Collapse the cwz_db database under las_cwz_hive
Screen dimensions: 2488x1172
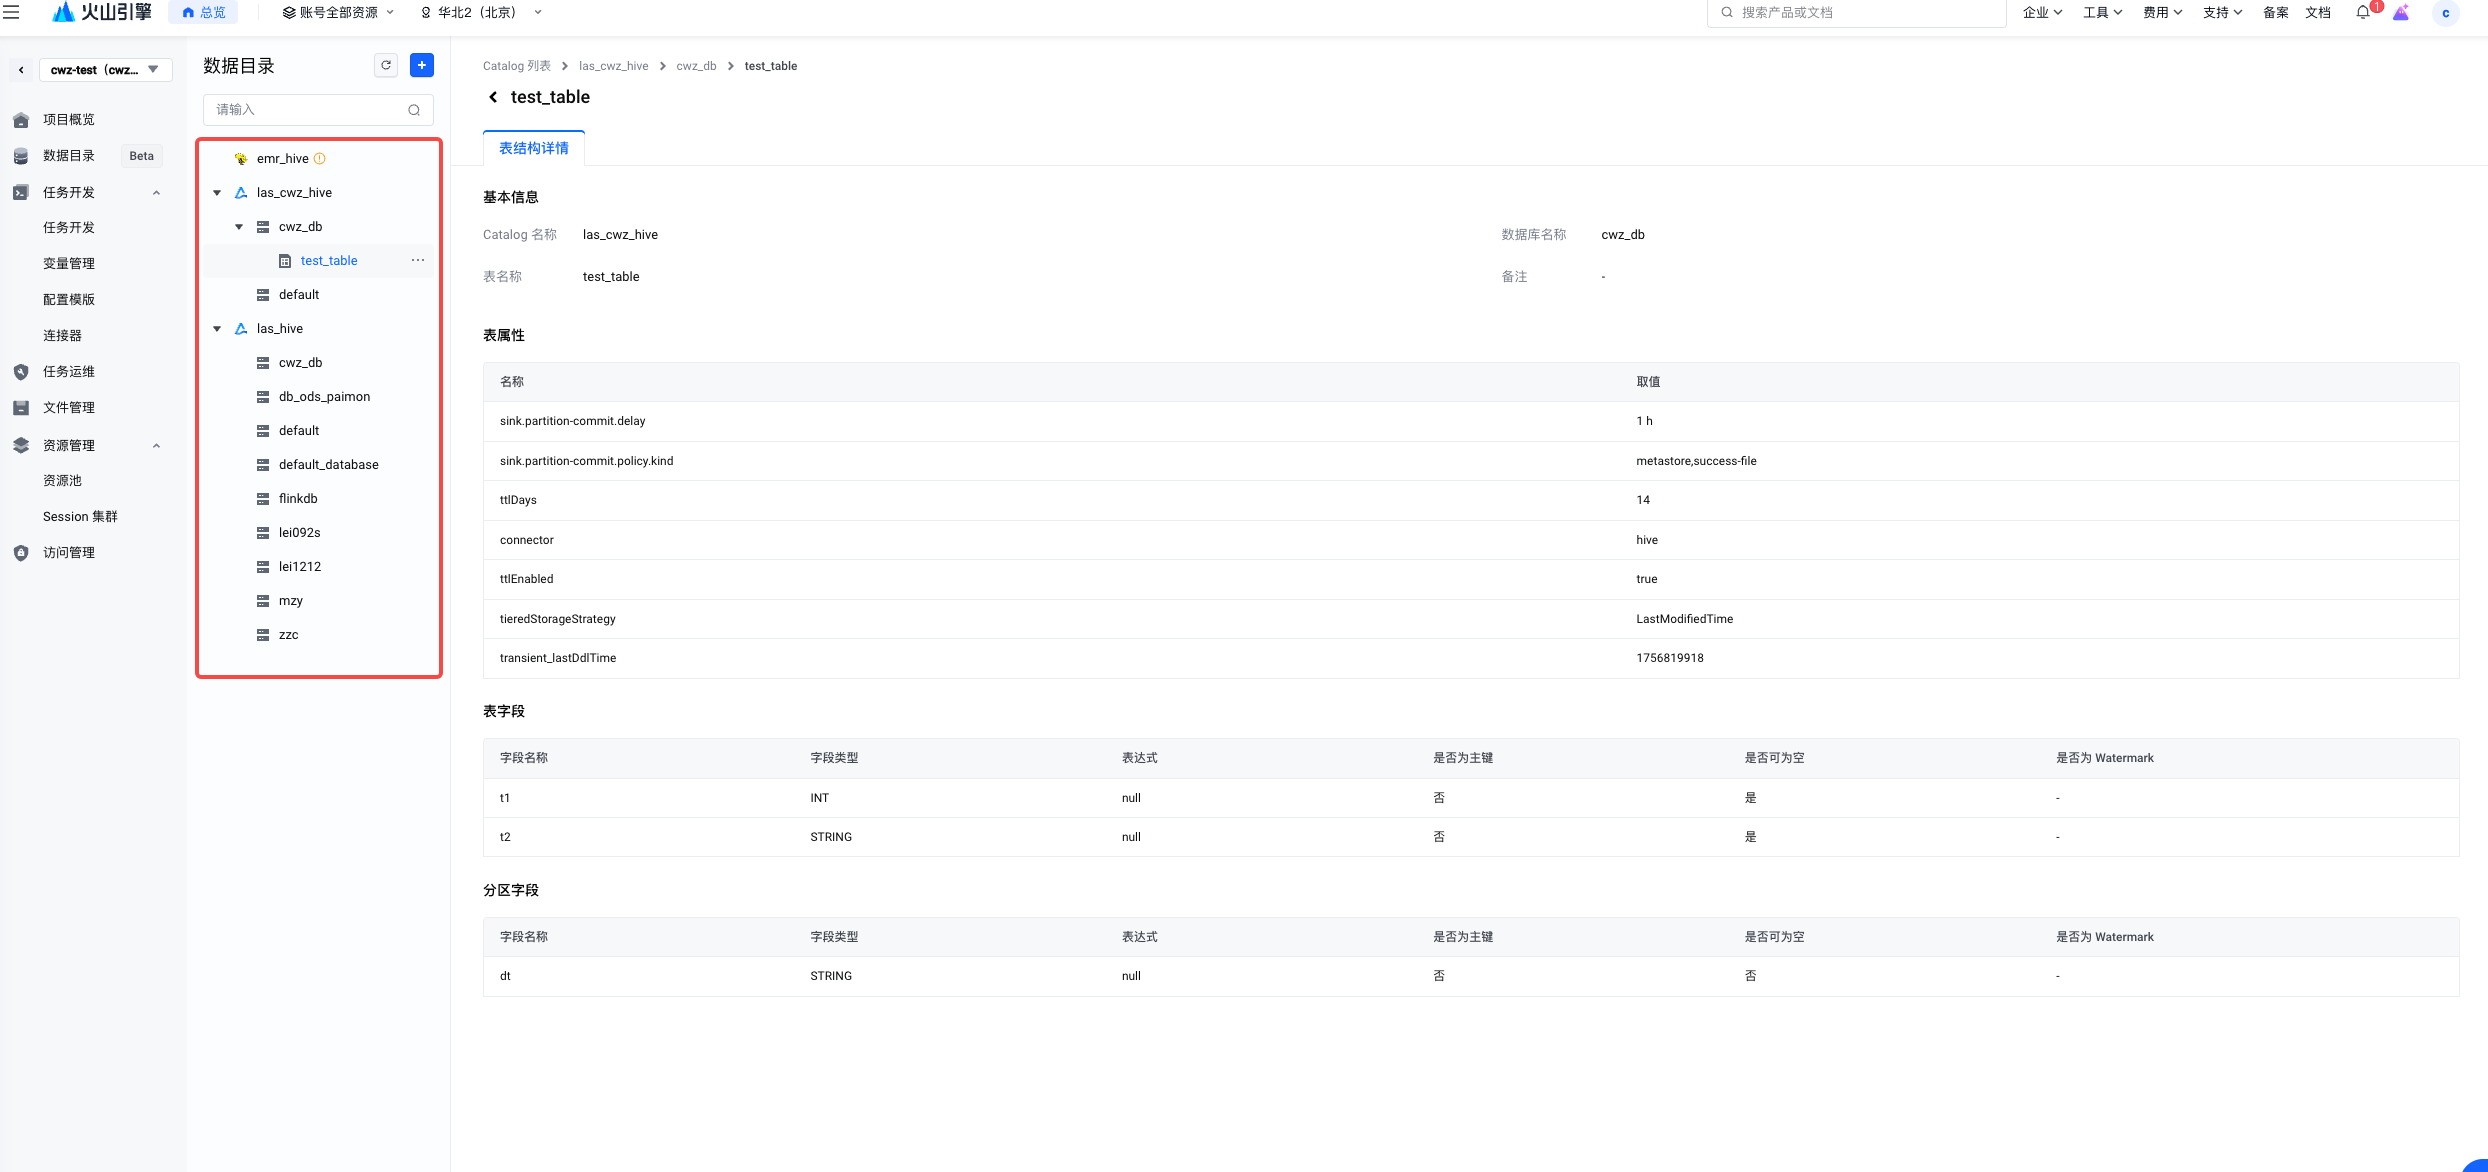[x=239, y=226]
